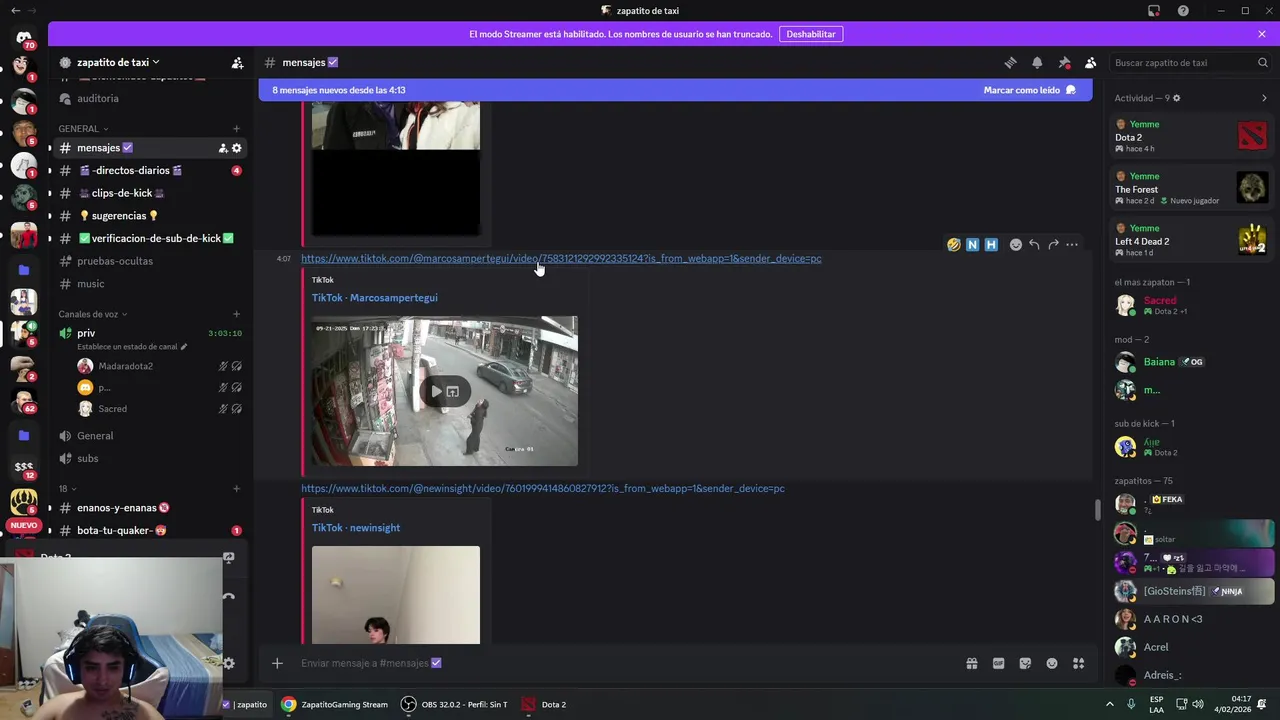This screenshot has width=1280, height=720.
Task: Collapse the Canales de voz category
Action: 95,314
